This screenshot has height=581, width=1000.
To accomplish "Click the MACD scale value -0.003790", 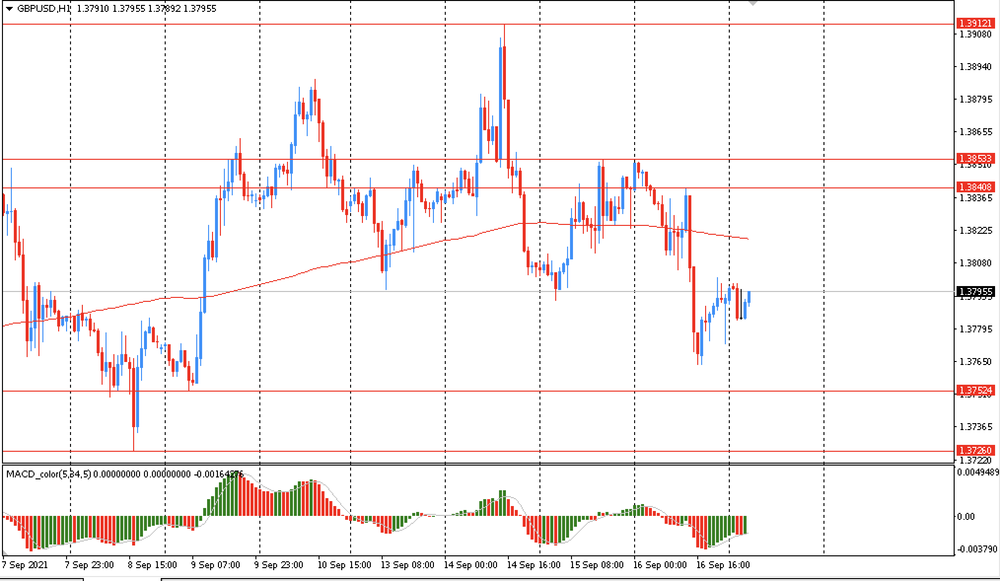I will [x=978, y=549].
